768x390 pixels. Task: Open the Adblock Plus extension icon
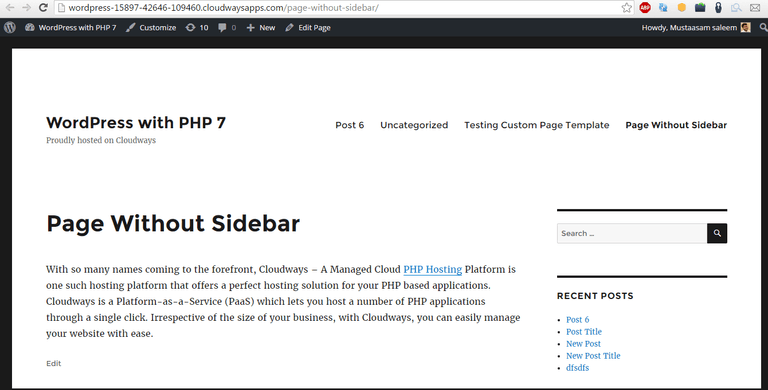point(645,7)
